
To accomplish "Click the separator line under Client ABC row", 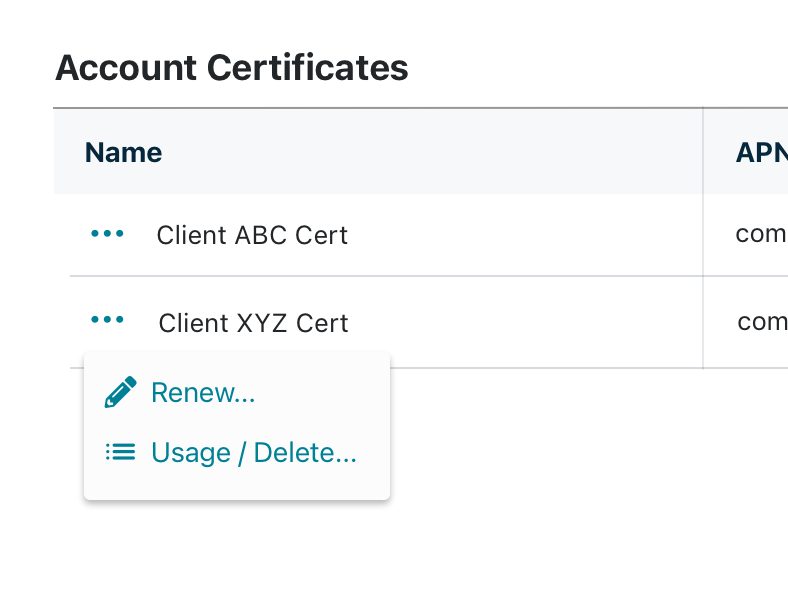I will [x=386, y=276].
